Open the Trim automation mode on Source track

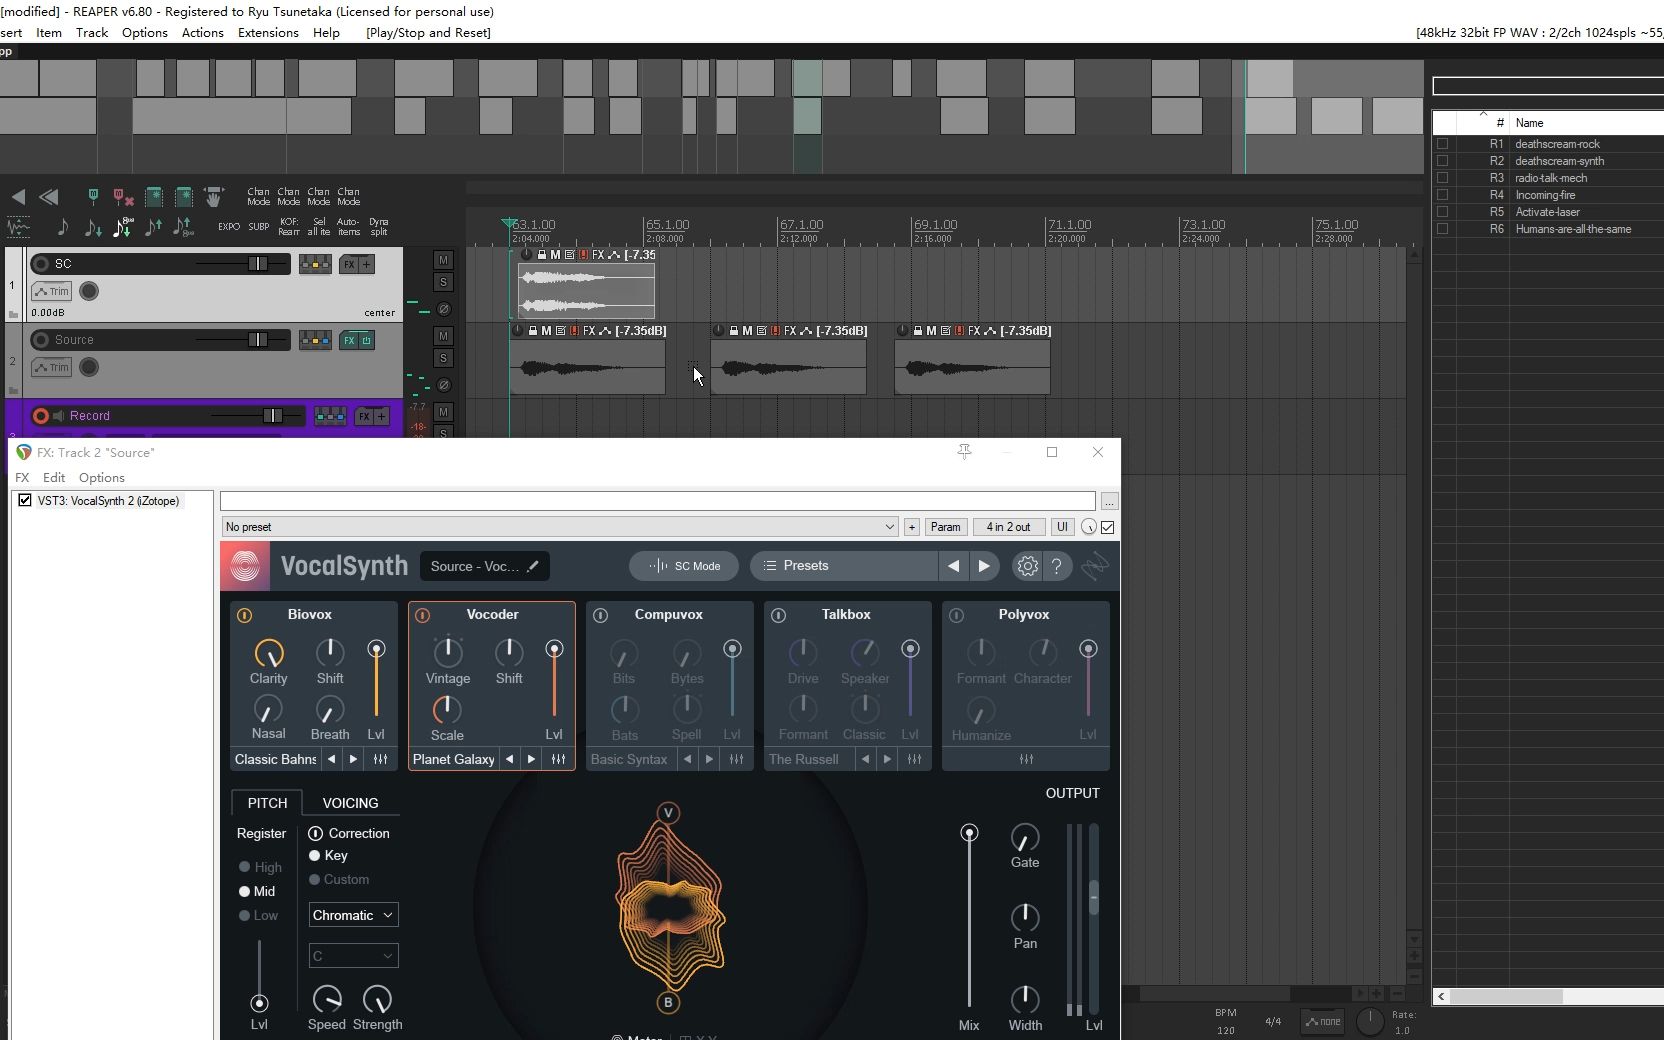51,368
